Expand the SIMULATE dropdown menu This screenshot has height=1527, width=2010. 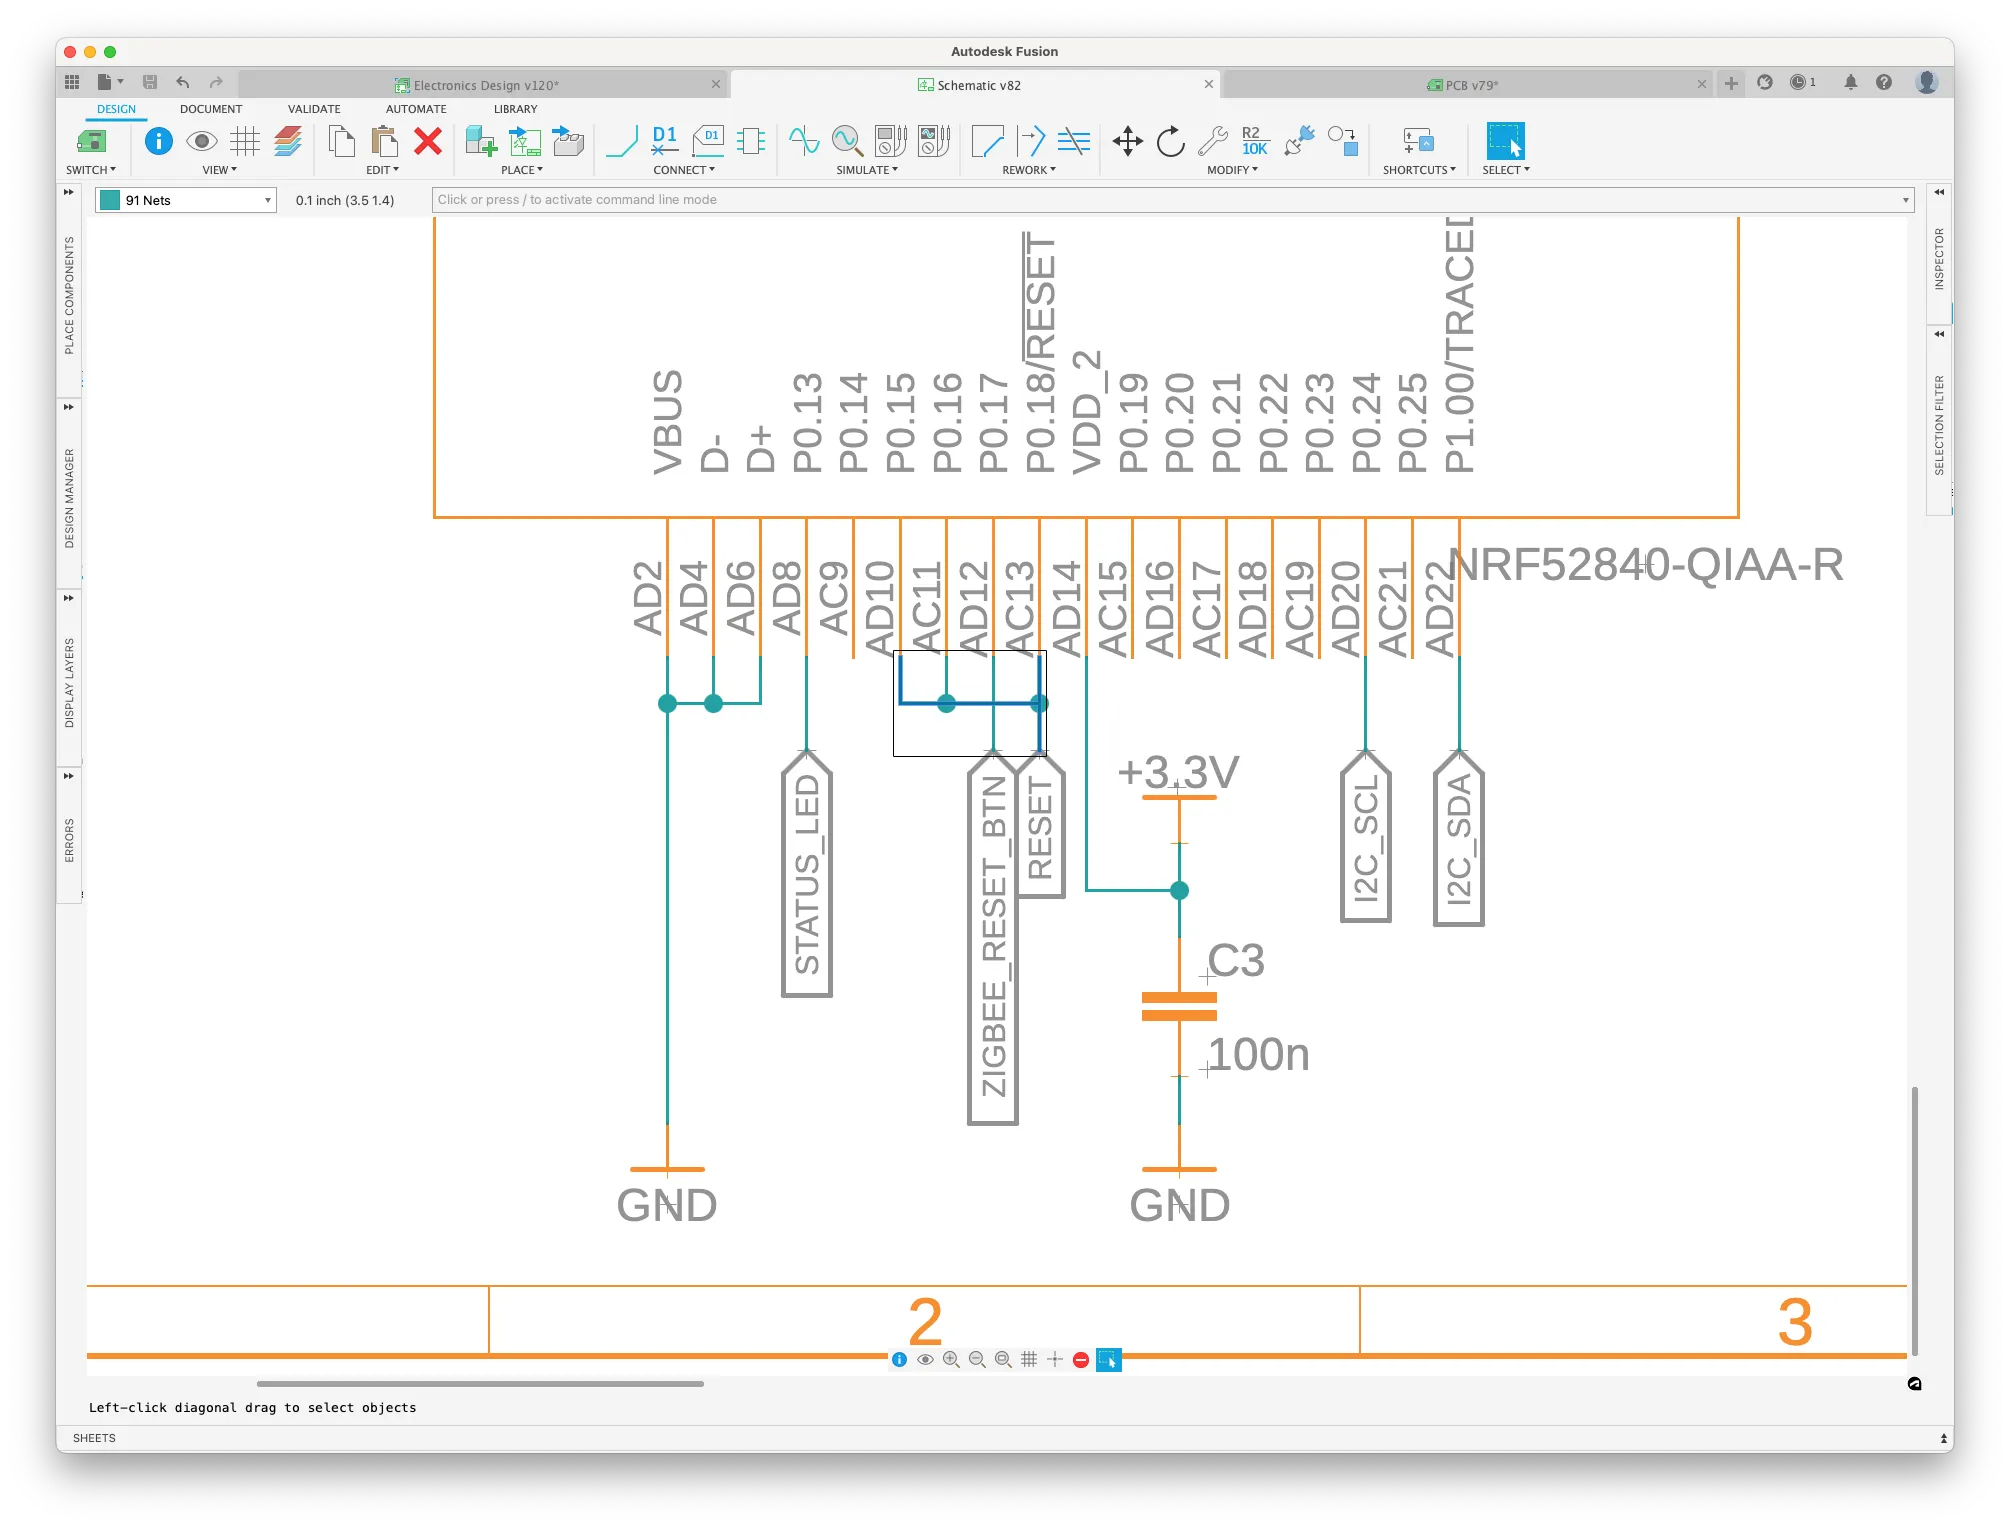867,170
